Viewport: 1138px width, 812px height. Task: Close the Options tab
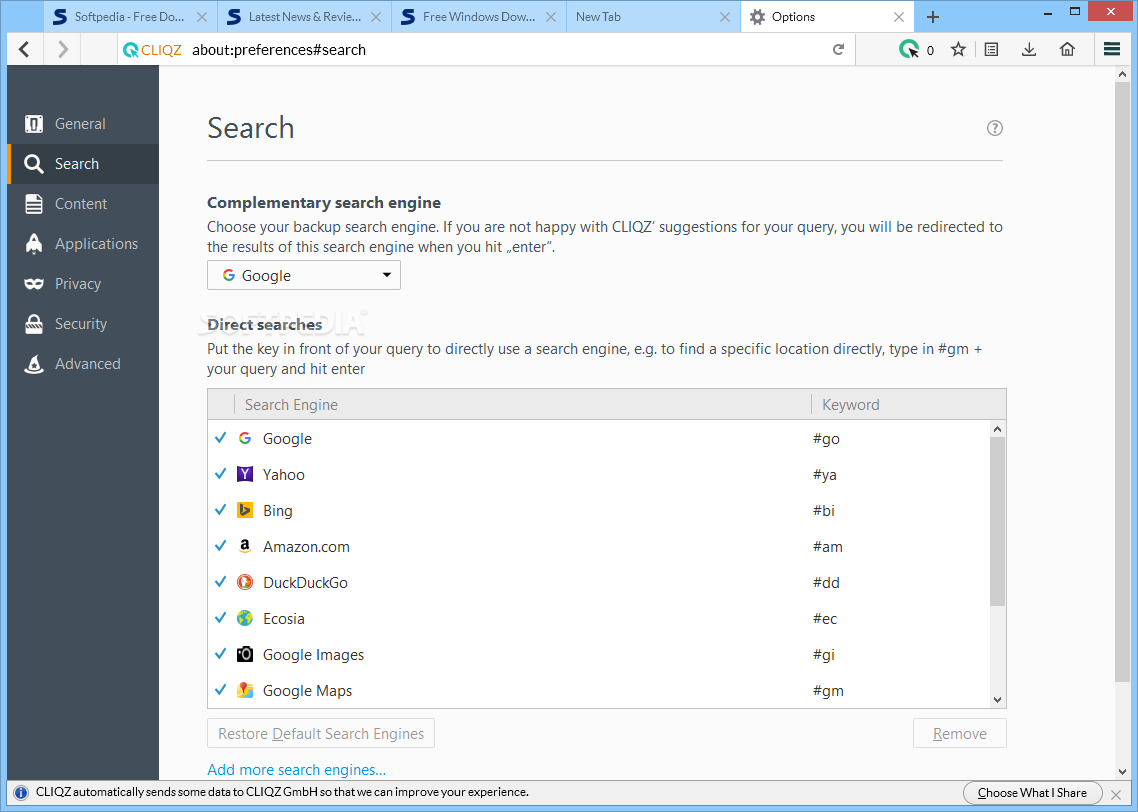click(x=898, y=17)
